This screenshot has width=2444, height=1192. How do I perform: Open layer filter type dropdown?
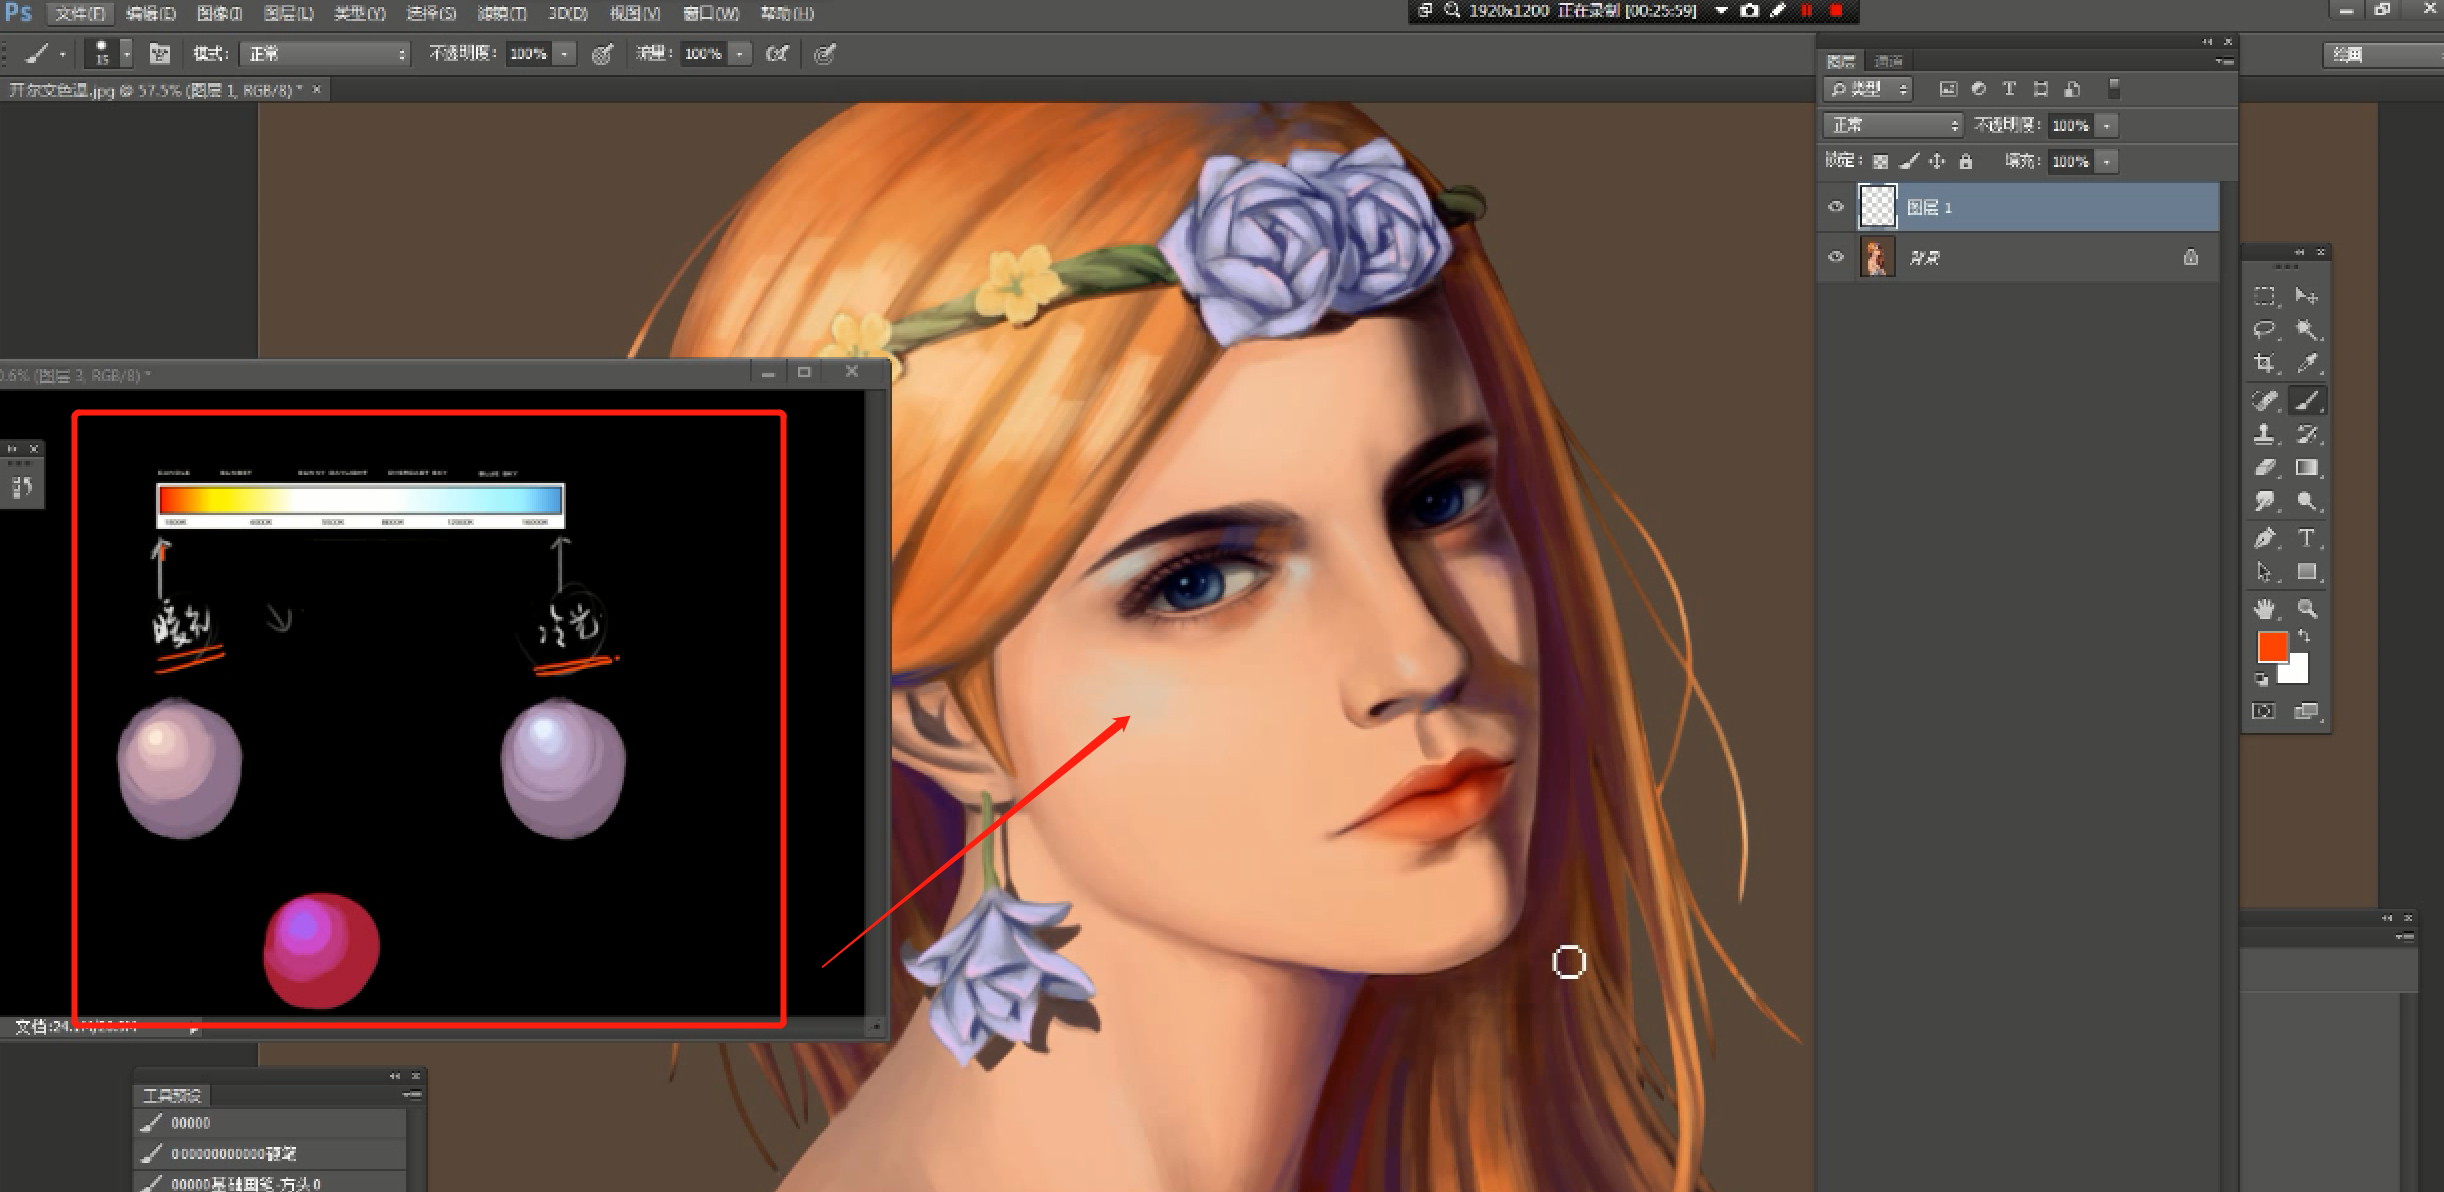pos(1868,89)
